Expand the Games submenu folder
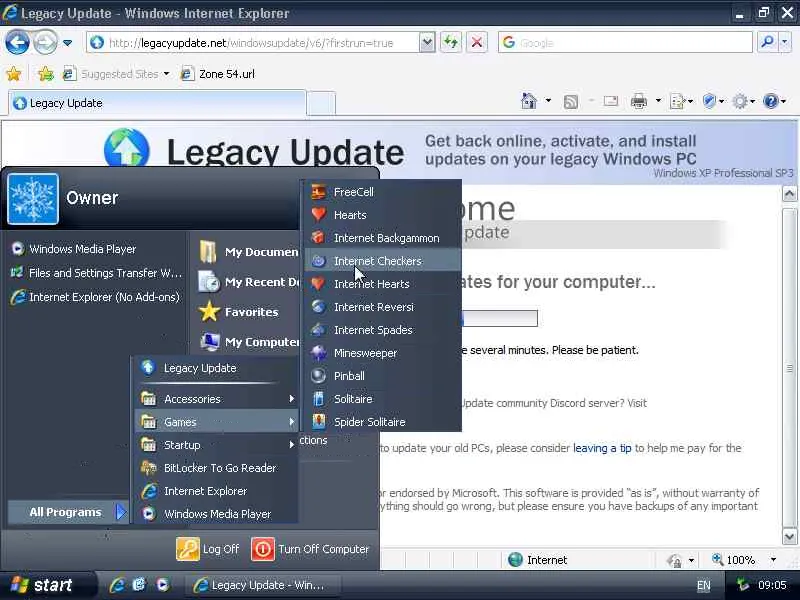The height and width of the screenshot is (600, 800). tap(217, 421)
